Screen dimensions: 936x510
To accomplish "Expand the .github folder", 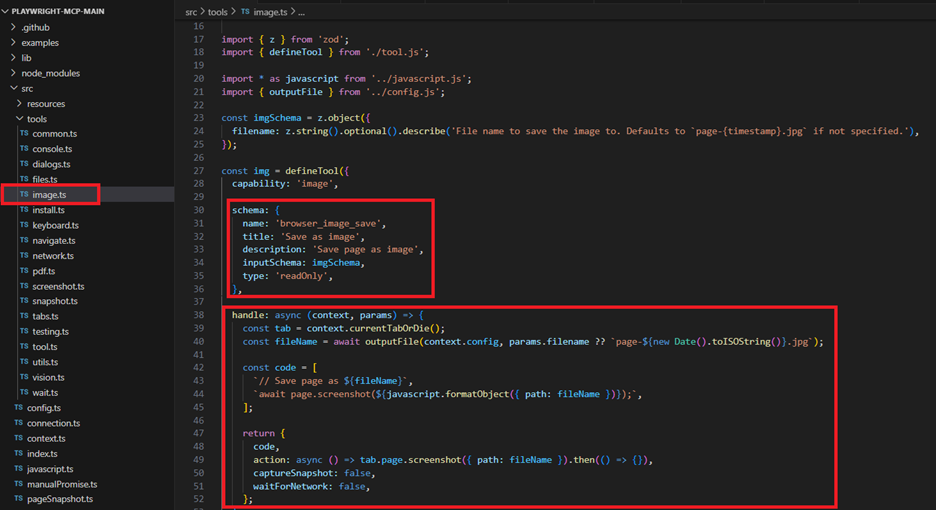I will (35, 27).
